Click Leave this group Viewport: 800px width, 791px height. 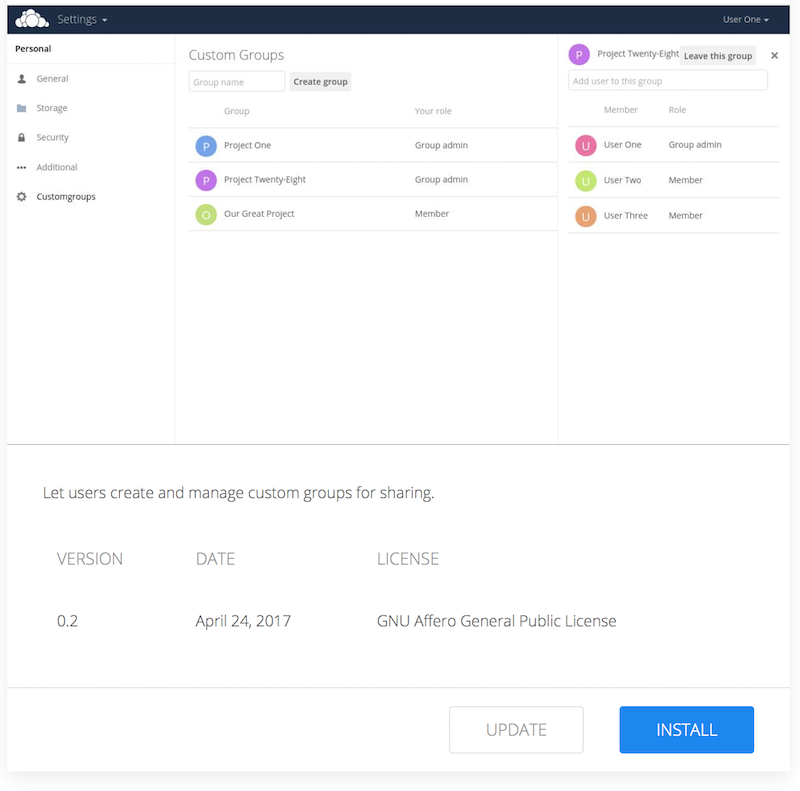718,55
